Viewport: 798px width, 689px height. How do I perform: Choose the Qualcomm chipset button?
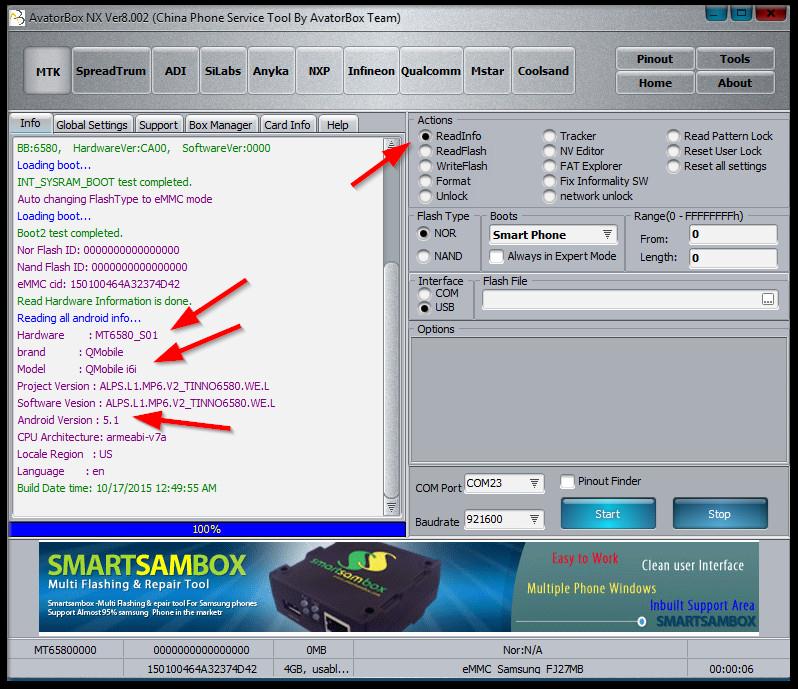(x=430, y=71)
